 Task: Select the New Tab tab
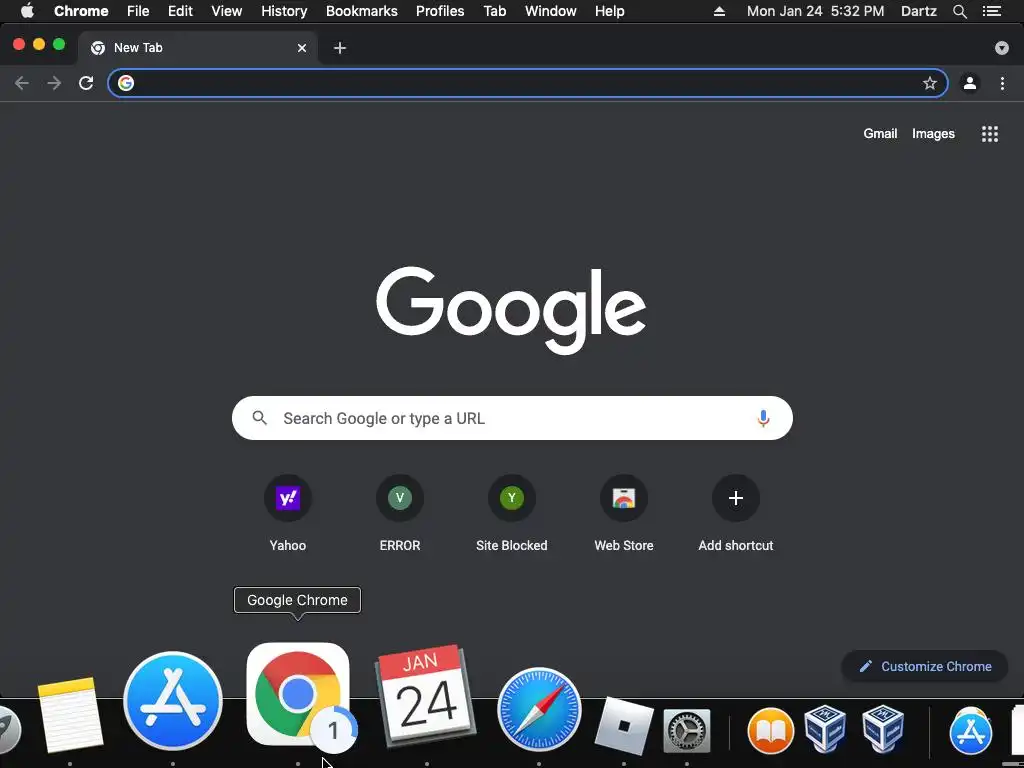[198, 48]
